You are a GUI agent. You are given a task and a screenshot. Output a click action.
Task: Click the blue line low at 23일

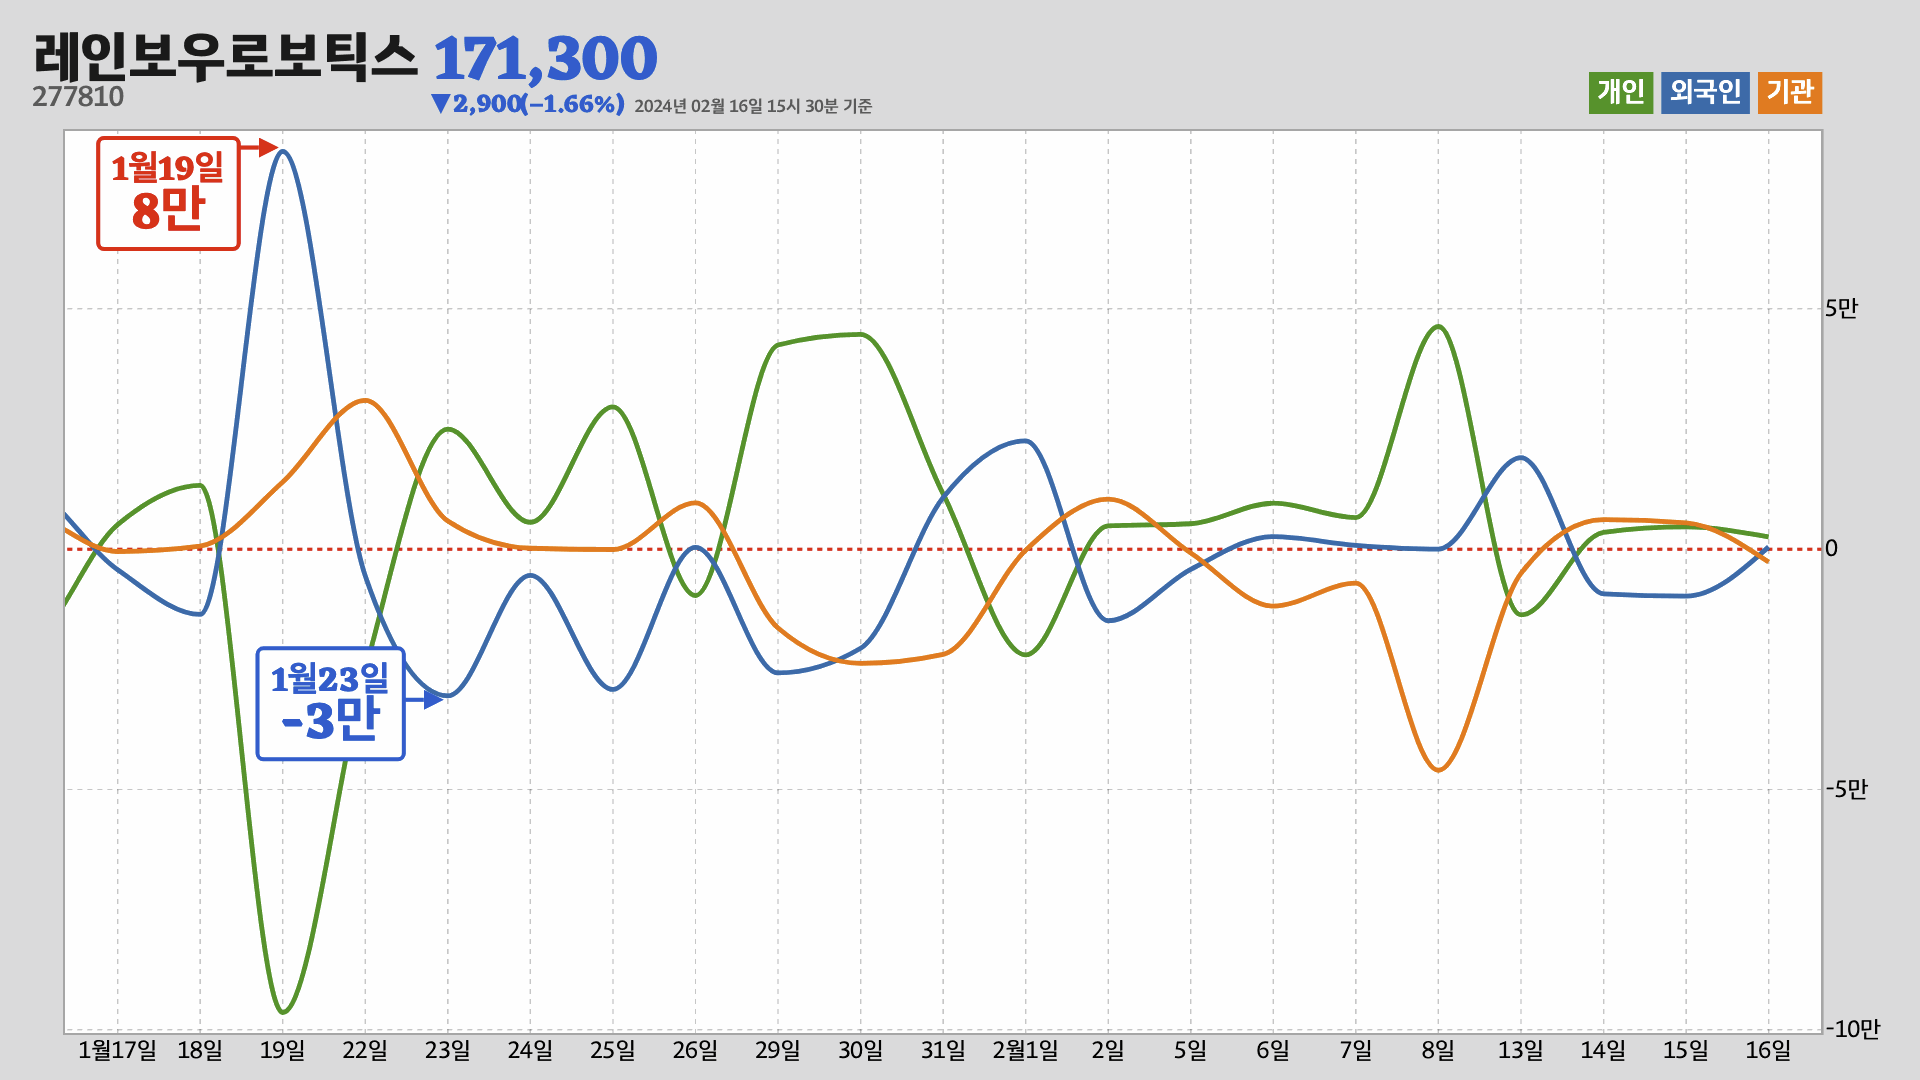(x=448, y=695)
